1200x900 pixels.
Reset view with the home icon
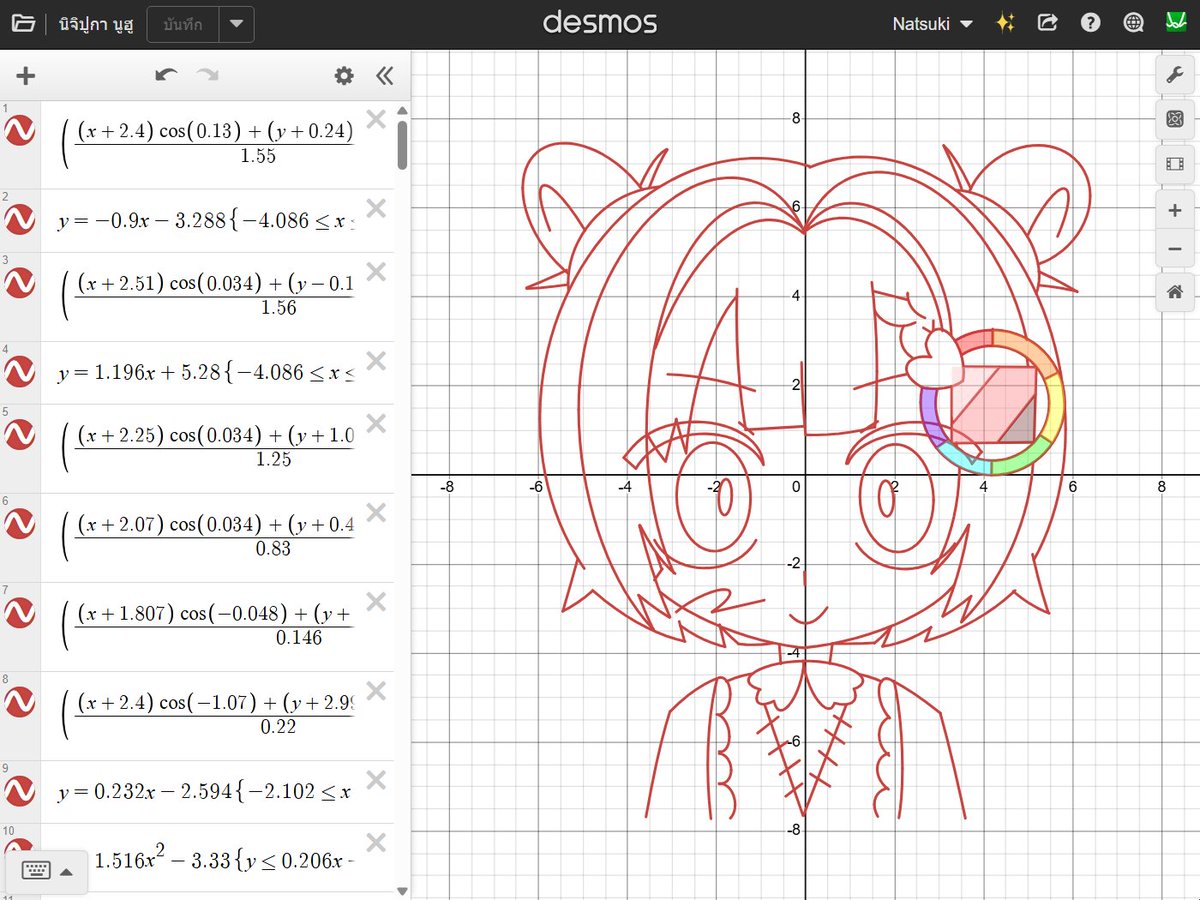tap(1176, 292)
